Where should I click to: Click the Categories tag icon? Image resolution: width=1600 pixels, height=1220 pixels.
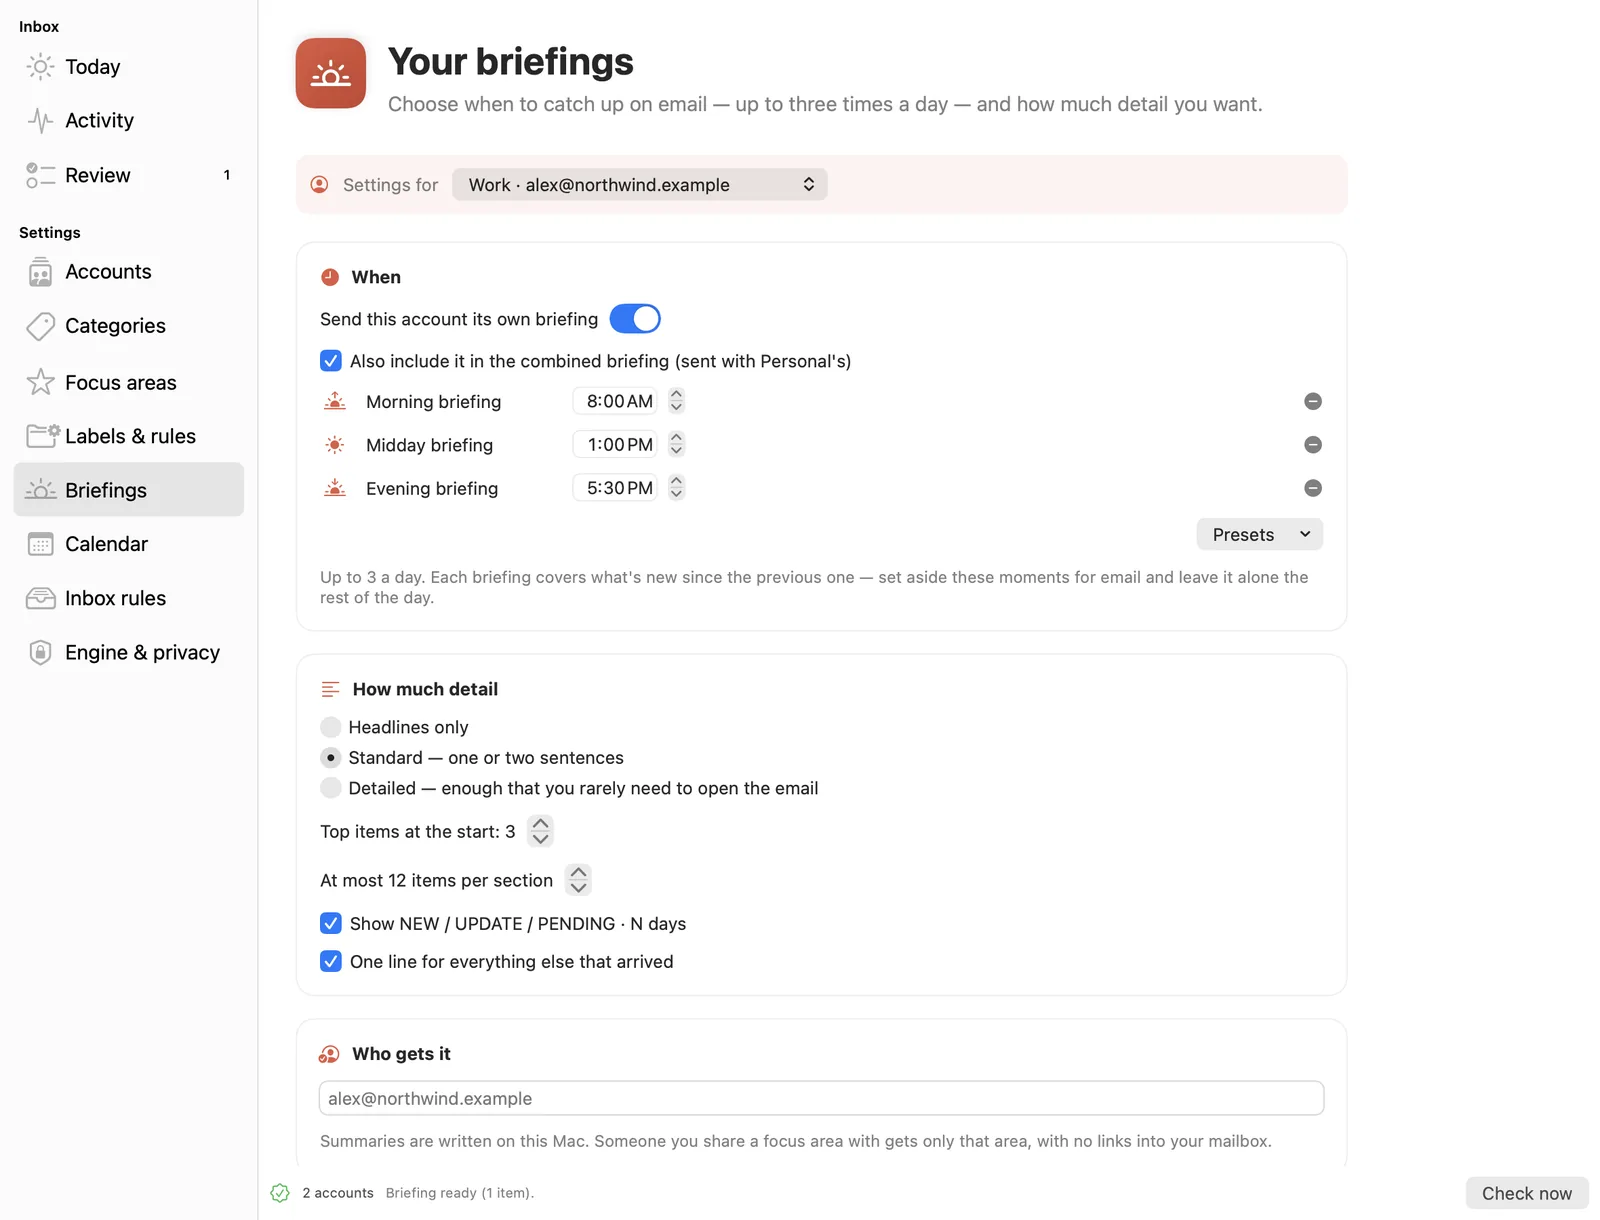(40, 326)
